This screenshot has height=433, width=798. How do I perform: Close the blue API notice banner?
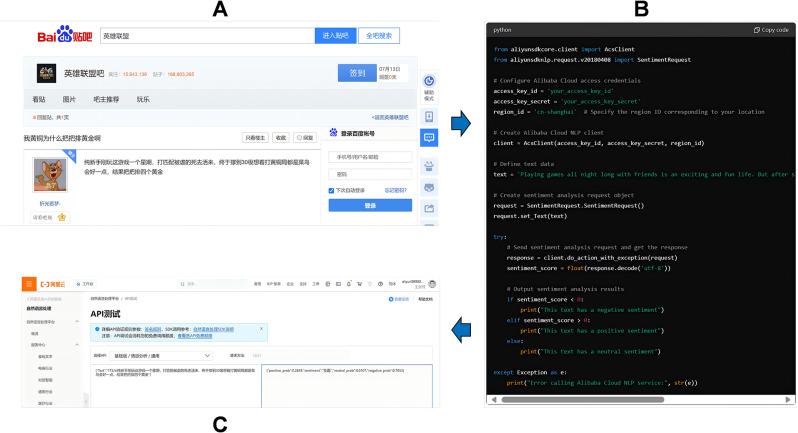(262, 329)
